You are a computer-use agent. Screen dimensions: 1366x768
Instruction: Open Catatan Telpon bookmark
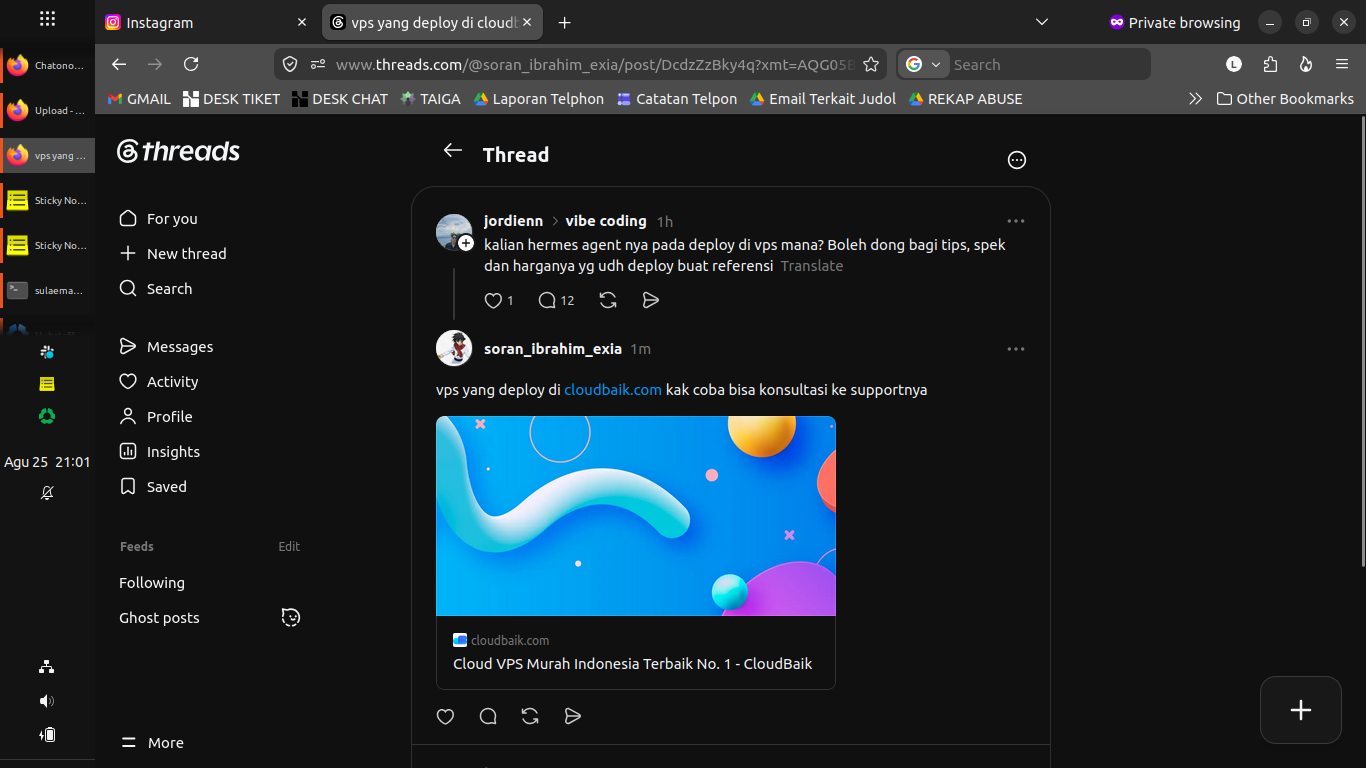tap(677, 99)
